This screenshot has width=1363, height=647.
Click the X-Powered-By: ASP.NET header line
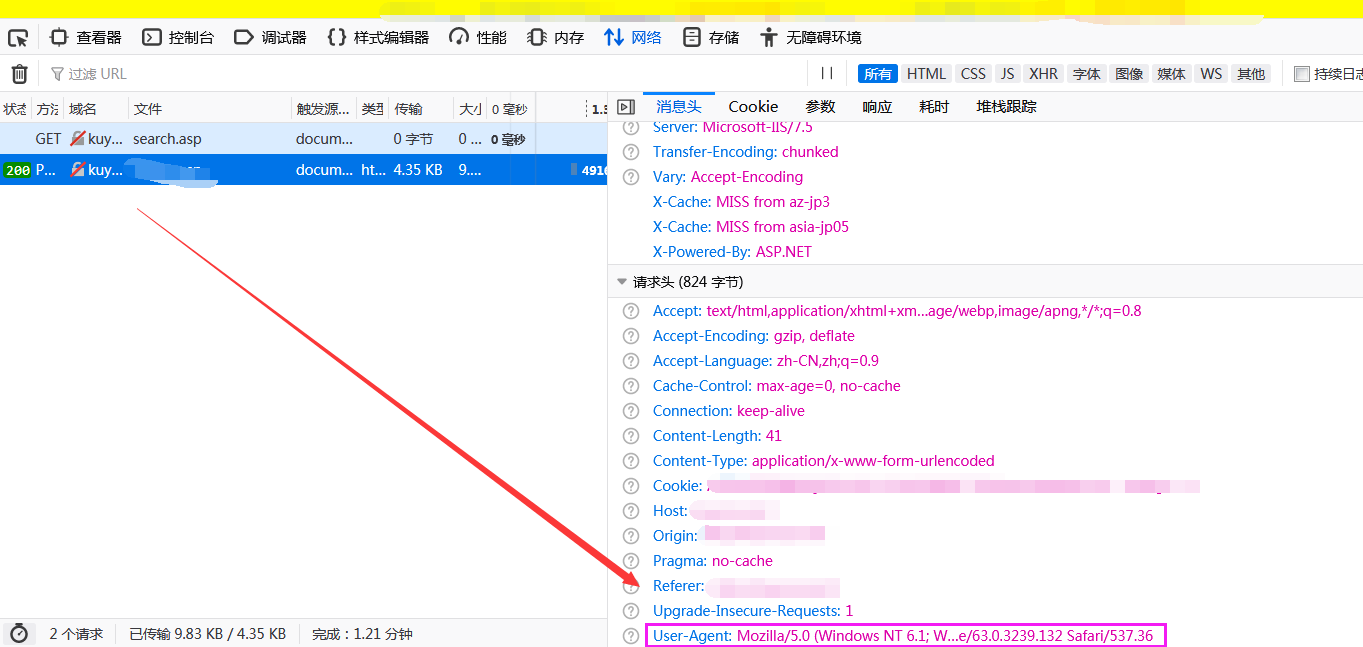click(732, 252)
